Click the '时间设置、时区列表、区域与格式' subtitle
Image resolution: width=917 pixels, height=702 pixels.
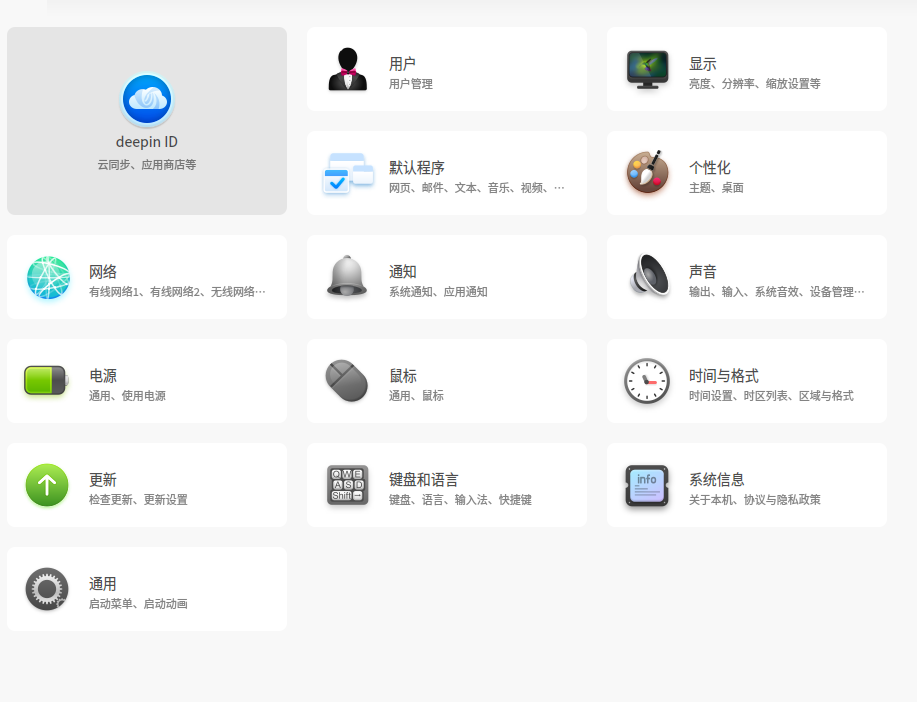pos(771,396)
